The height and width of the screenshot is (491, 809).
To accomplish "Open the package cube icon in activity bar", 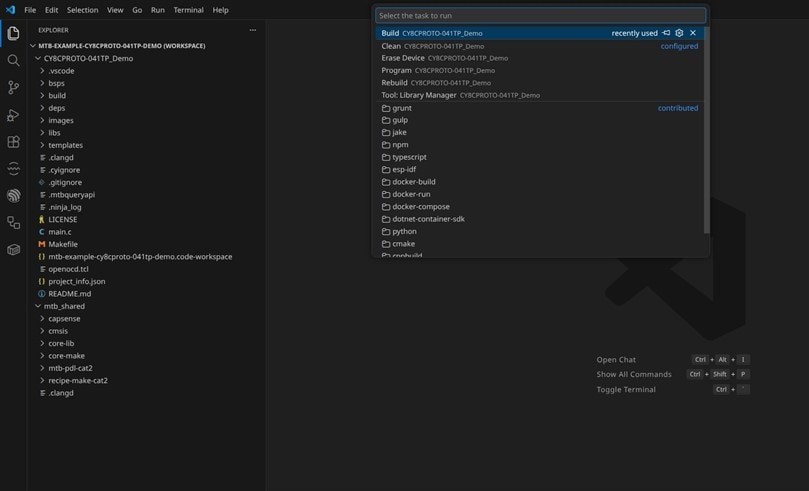I will 13,250.
